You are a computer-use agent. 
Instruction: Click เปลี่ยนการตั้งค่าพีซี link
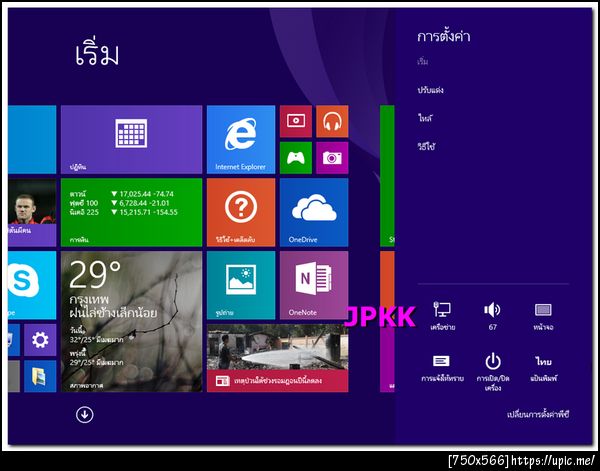(x=538, y=414)
